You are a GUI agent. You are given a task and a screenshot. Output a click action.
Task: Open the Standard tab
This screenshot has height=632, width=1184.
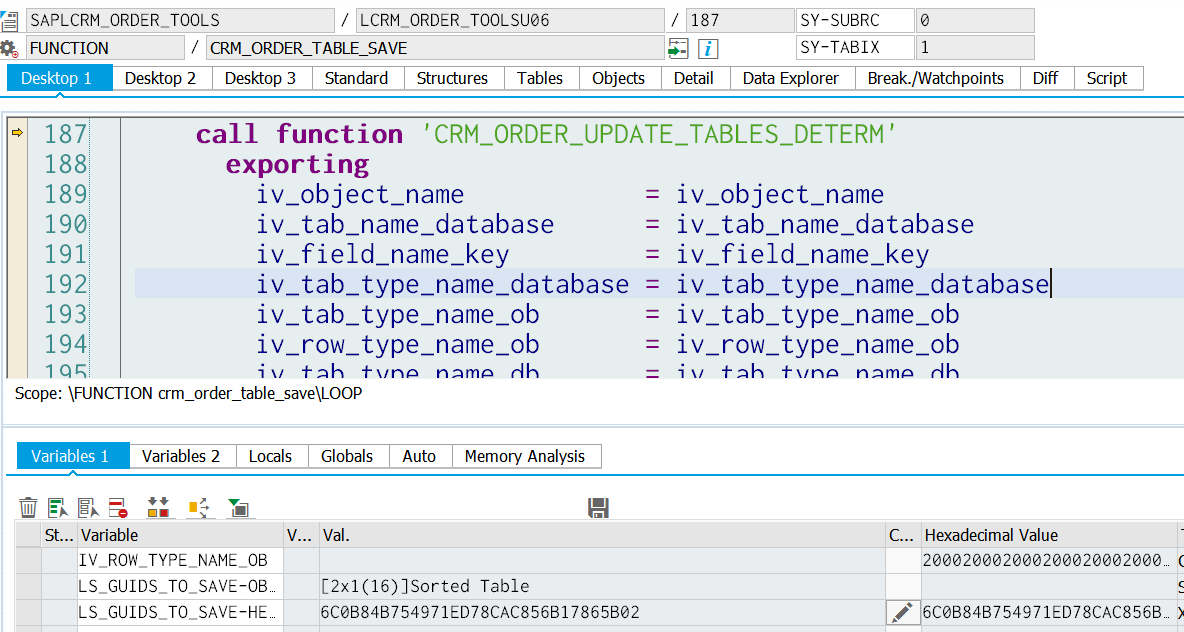click(x=356, y=79)
